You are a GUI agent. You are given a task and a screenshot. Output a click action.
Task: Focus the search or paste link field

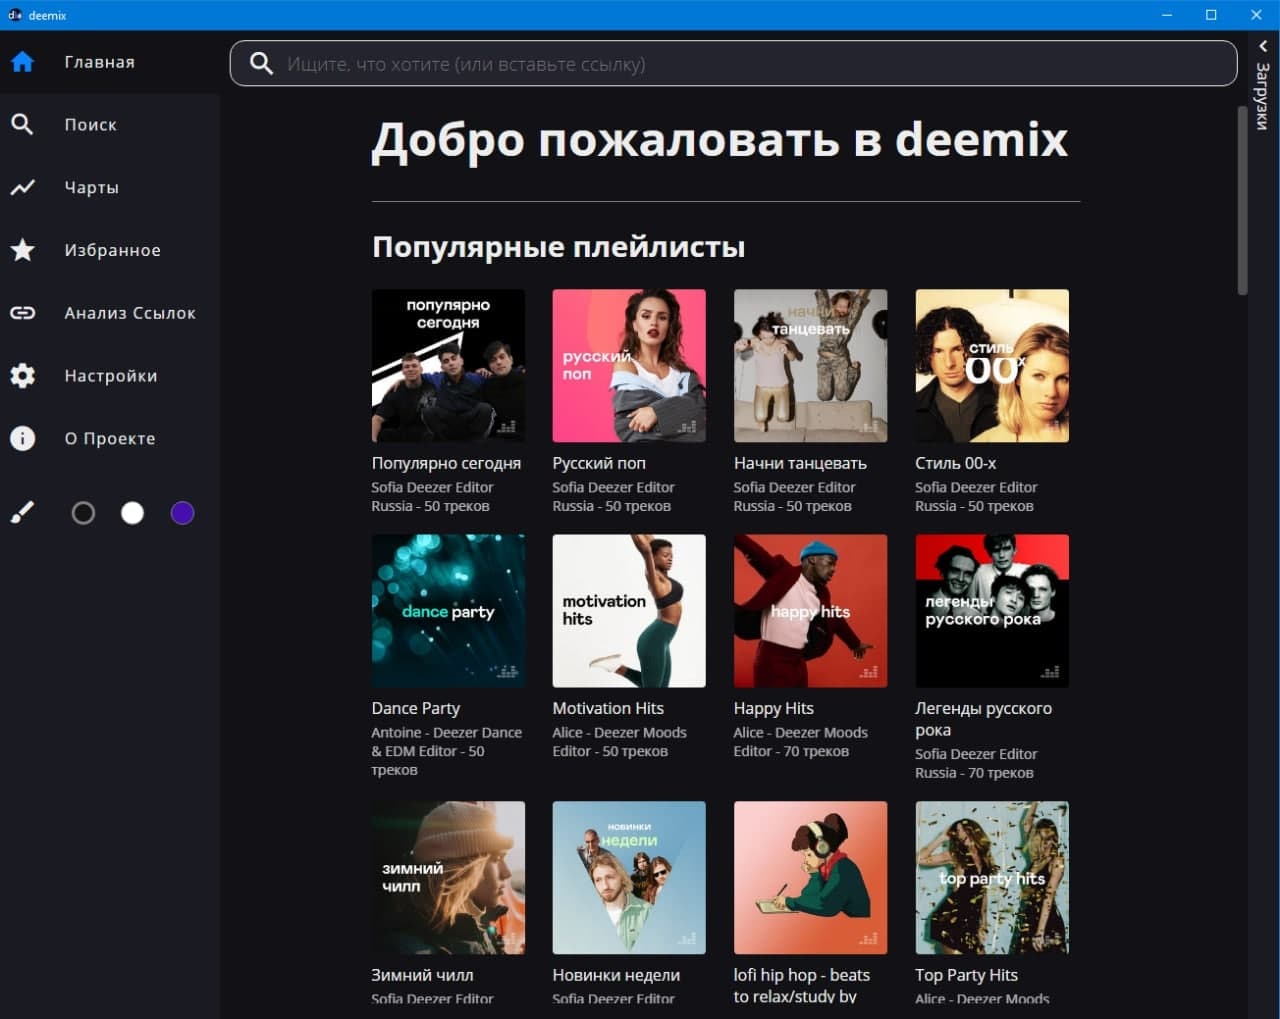(734, 64)
